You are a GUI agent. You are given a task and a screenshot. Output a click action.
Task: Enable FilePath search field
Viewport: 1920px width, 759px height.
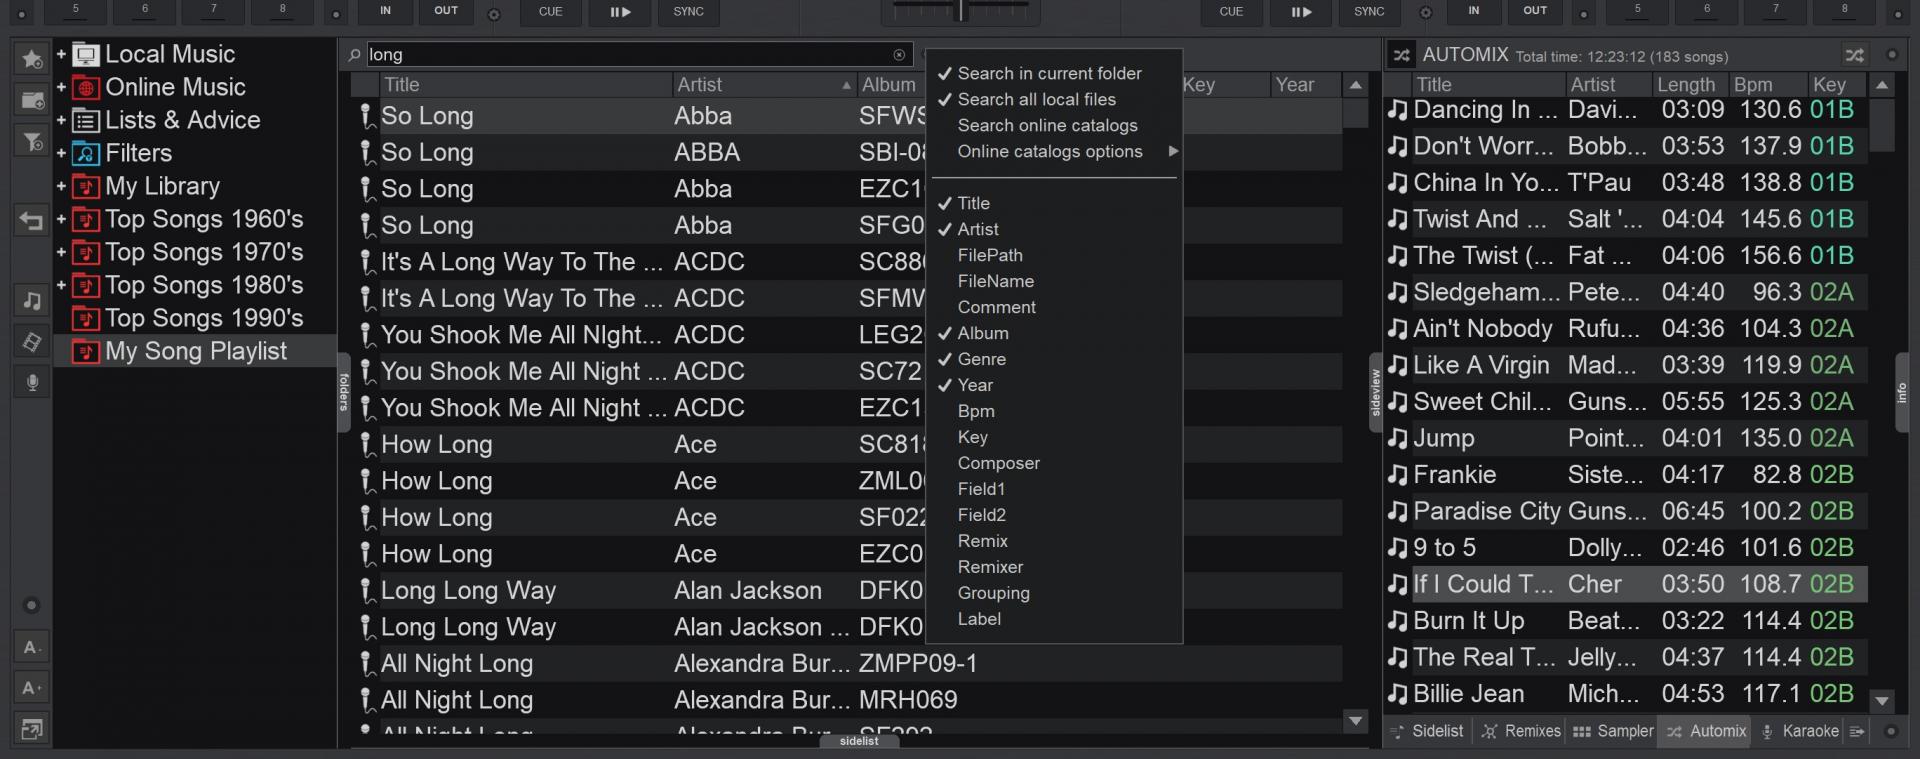[x=990, y=255]
